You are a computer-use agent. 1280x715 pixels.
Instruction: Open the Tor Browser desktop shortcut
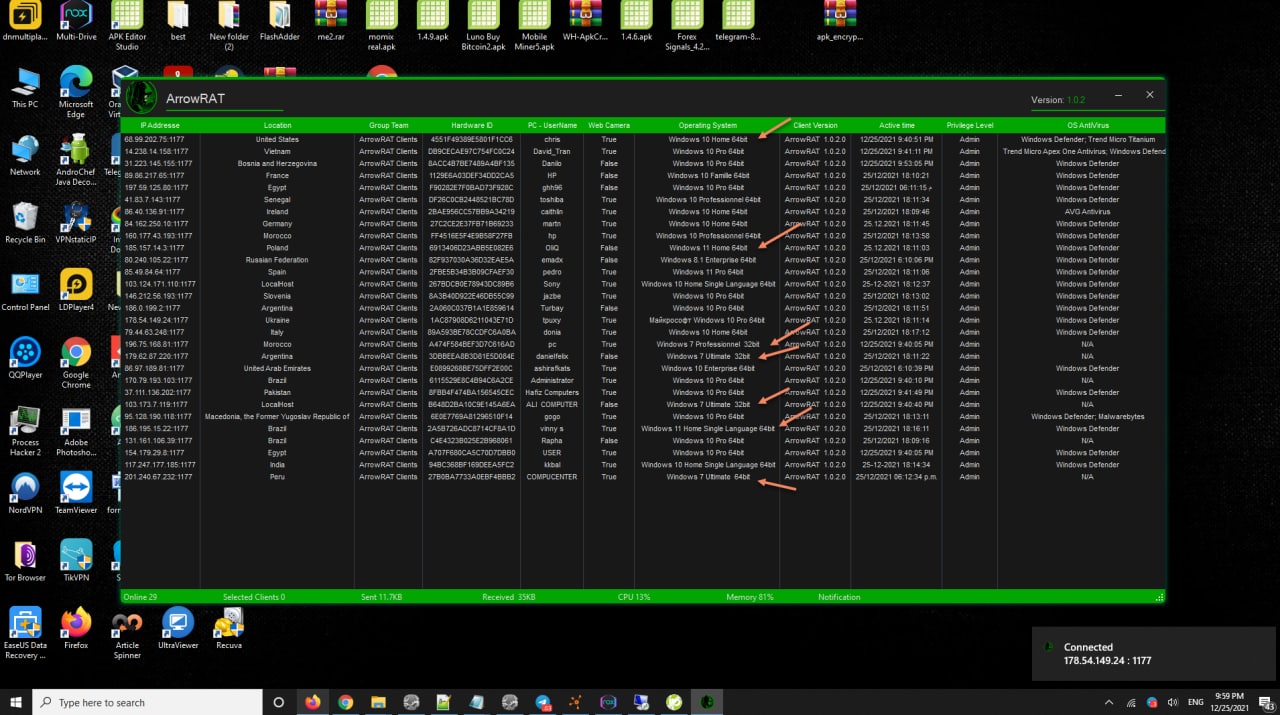(x=25, y=562)
